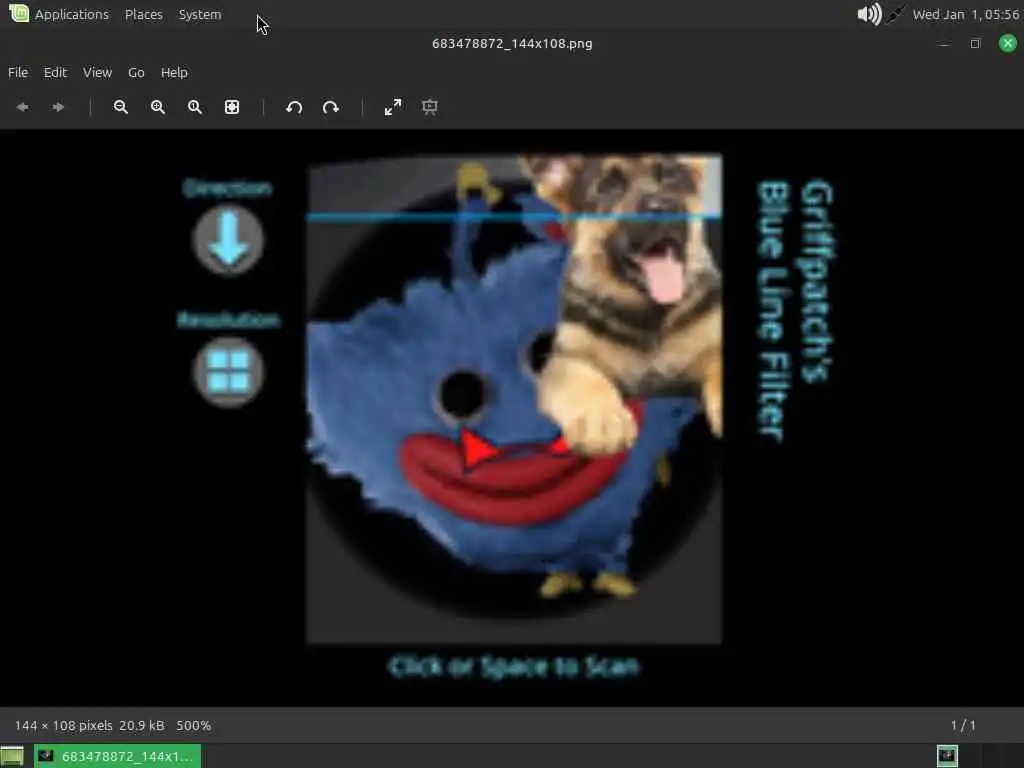The width and height of the screenshot is (1024, 768).
Task: Open the Edit menu
Action: tap(56, 72)
